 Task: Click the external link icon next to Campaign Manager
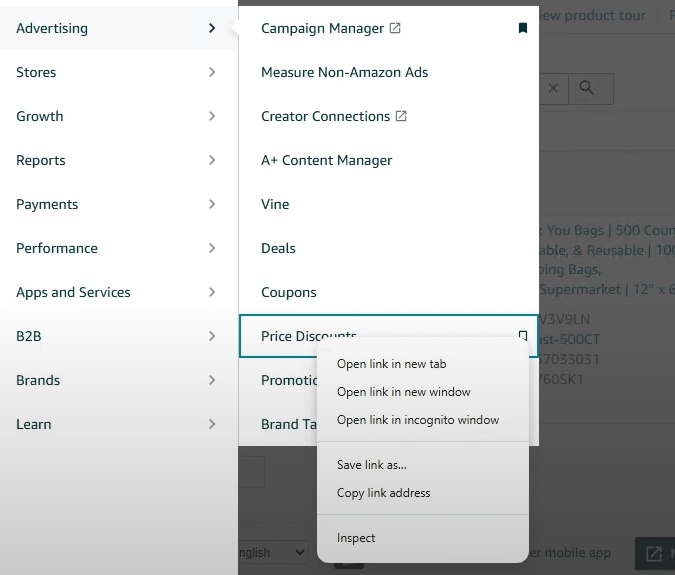pos(395,28)
